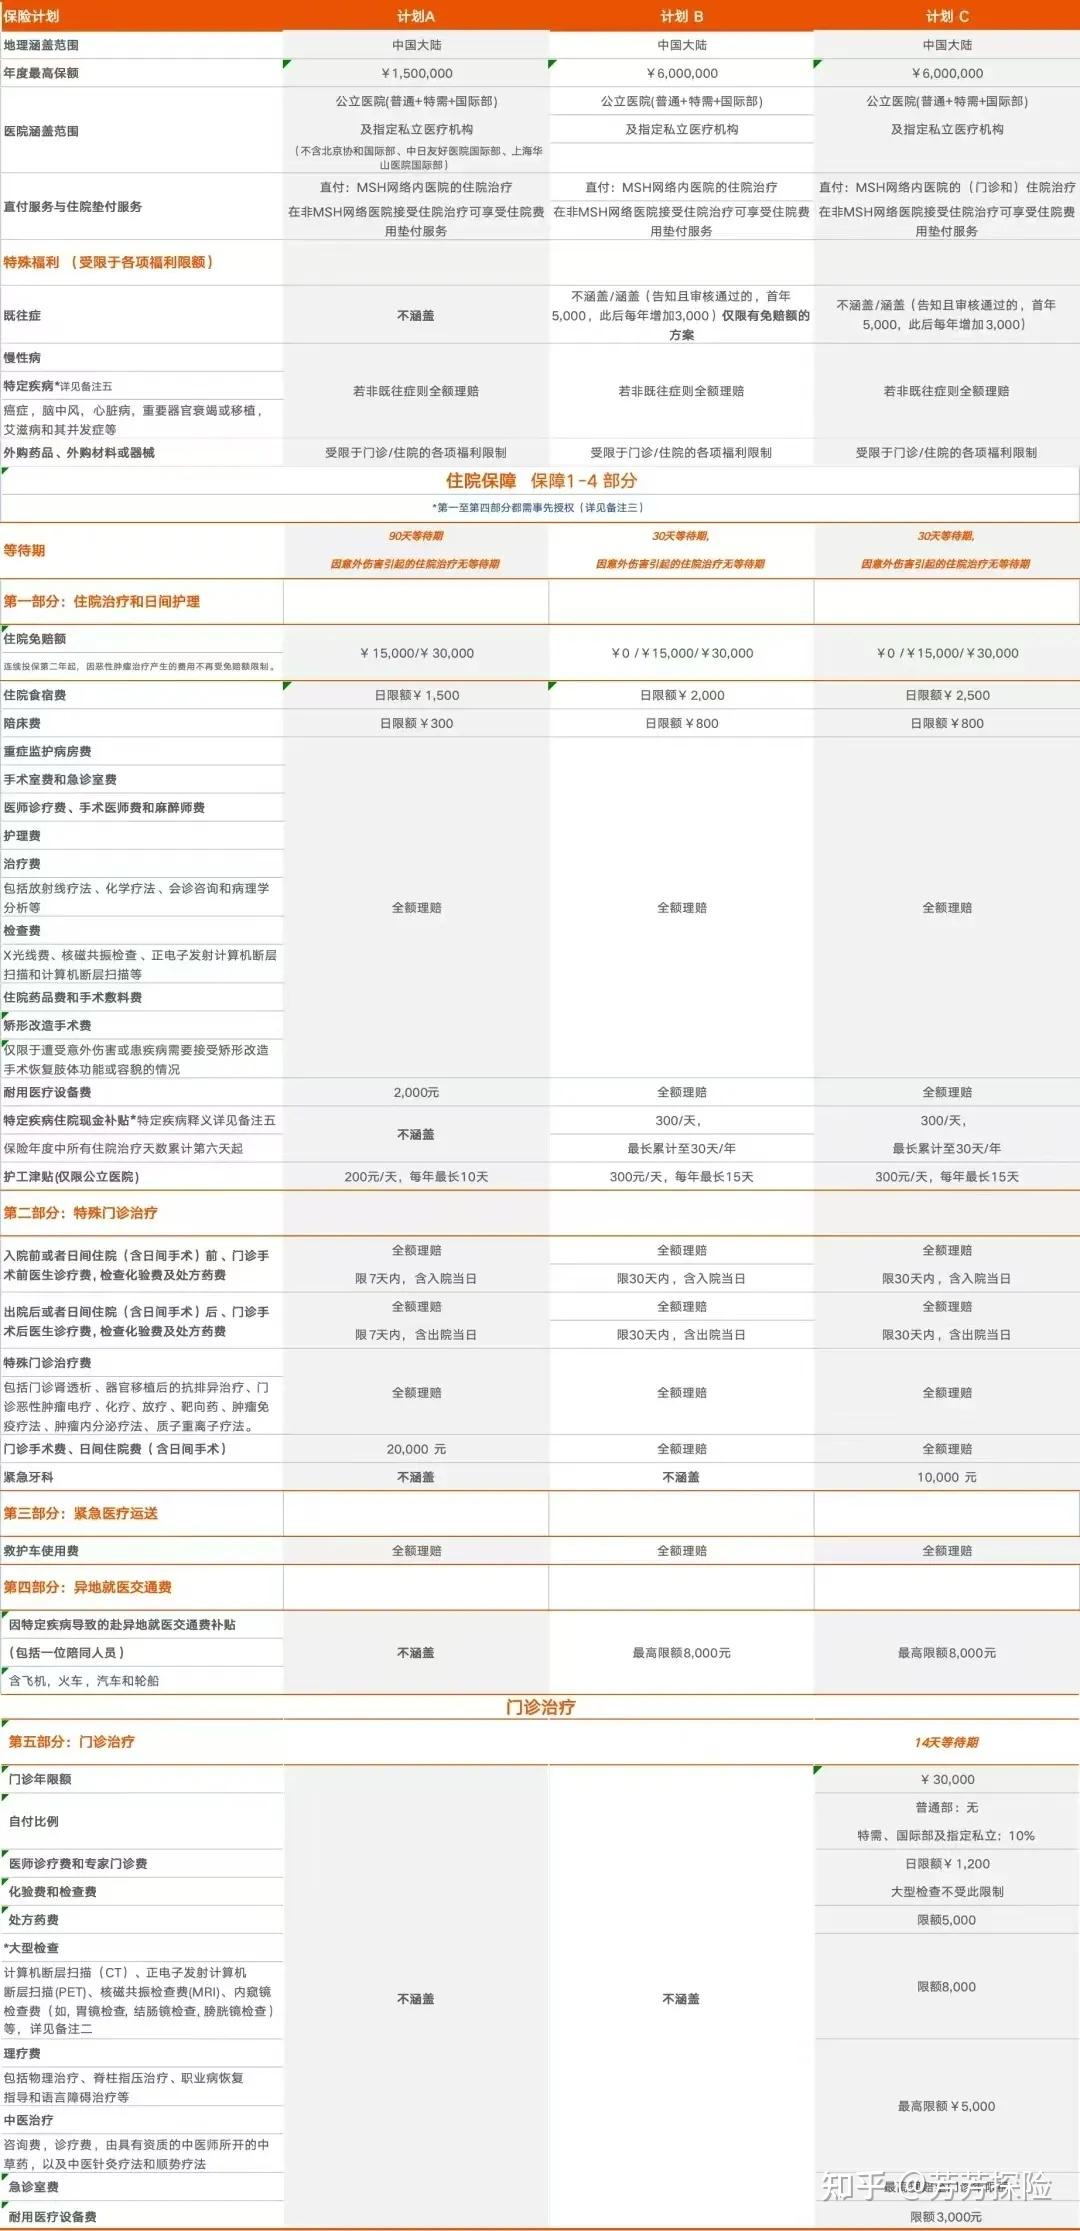
Task: Click the 门诊年限额 row label
Action: point(40,1779)
